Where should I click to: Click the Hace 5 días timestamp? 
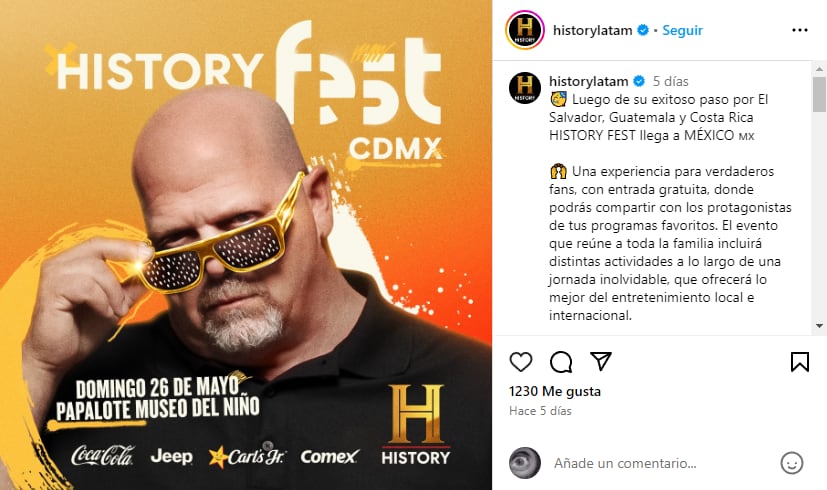pos(540,411)
